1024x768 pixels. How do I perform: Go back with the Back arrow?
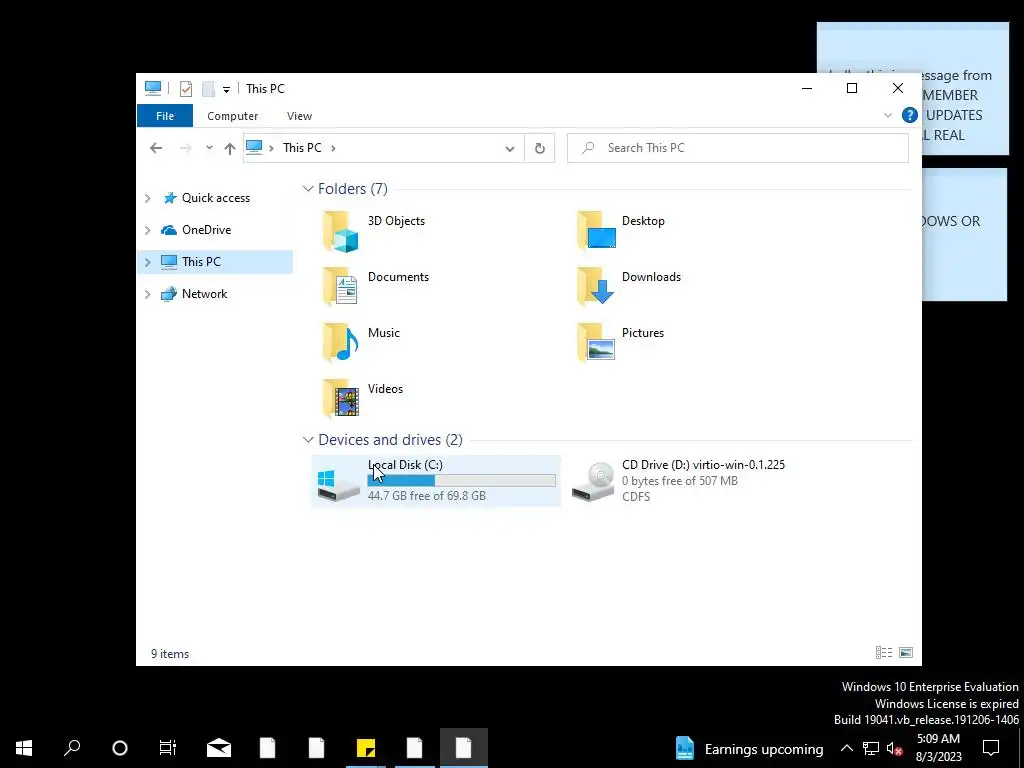click(156, 148)
